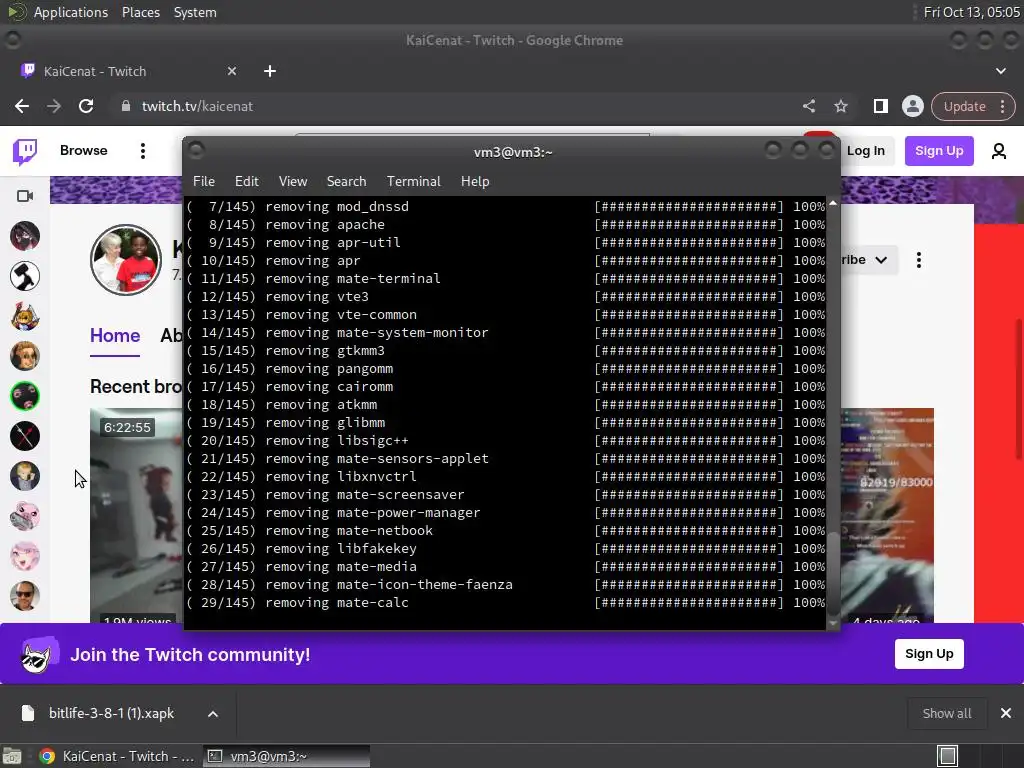1024x768 pixels.
Task: Open sidebar channel with pink-haired anime avatar
Action: 25,556
